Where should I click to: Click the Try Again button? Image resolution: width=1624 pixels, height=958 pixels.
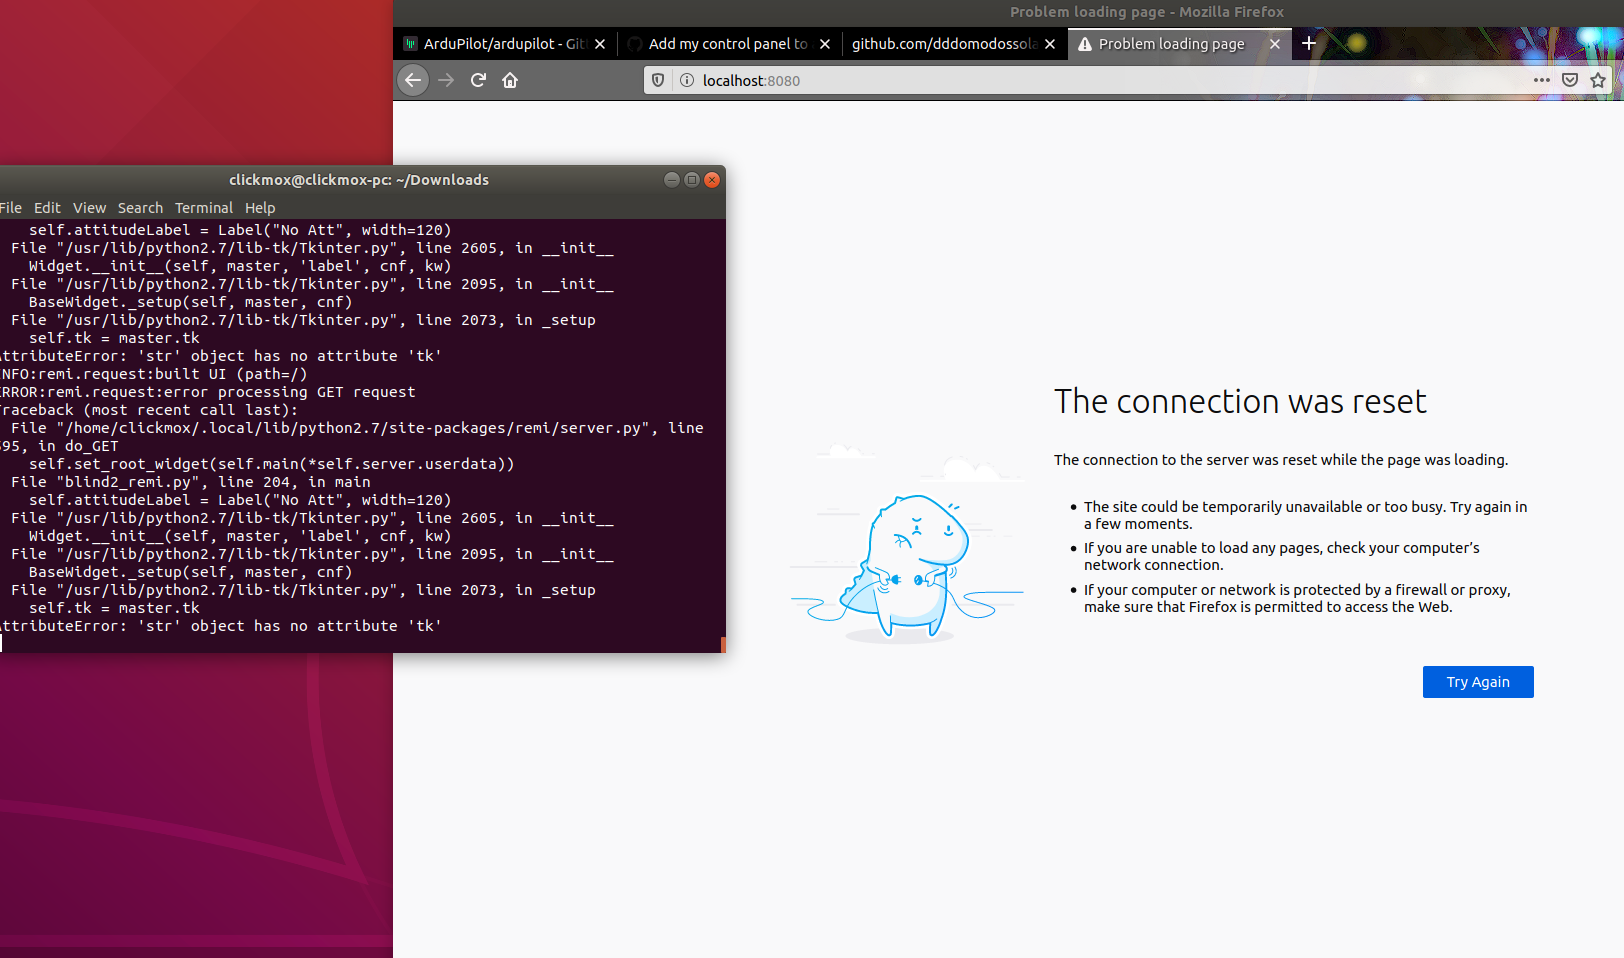pyautogui.click(x=1477, y=681)
